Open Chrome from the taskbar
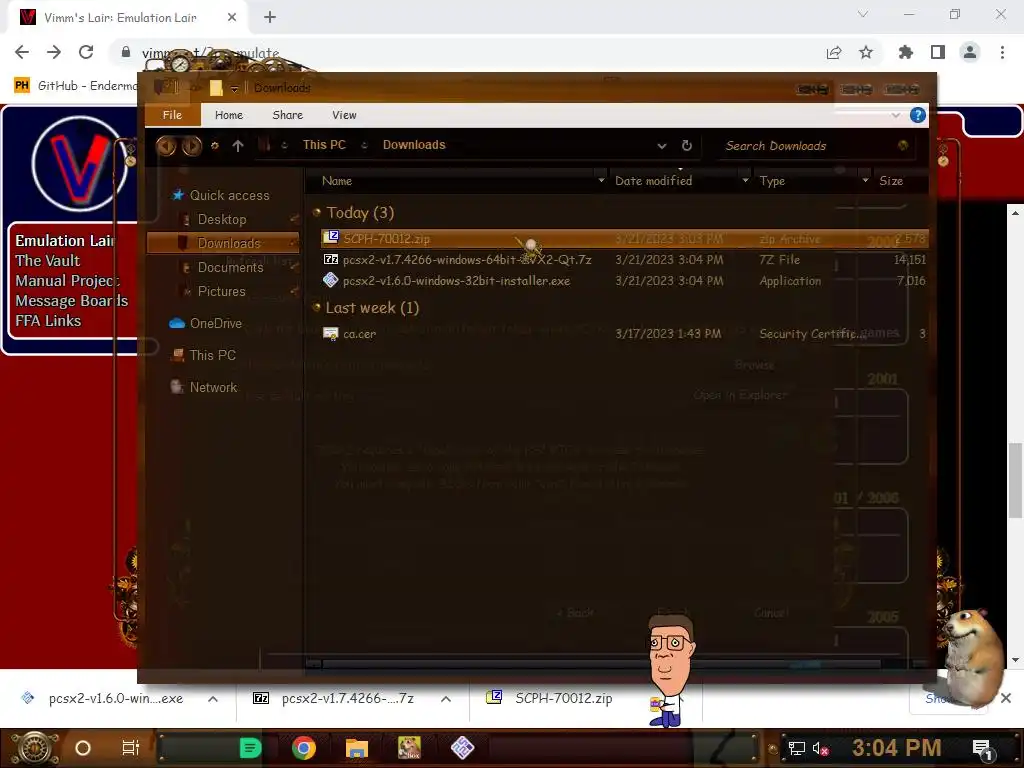This screenshot has width=1024, height=768. pos(304,748)
